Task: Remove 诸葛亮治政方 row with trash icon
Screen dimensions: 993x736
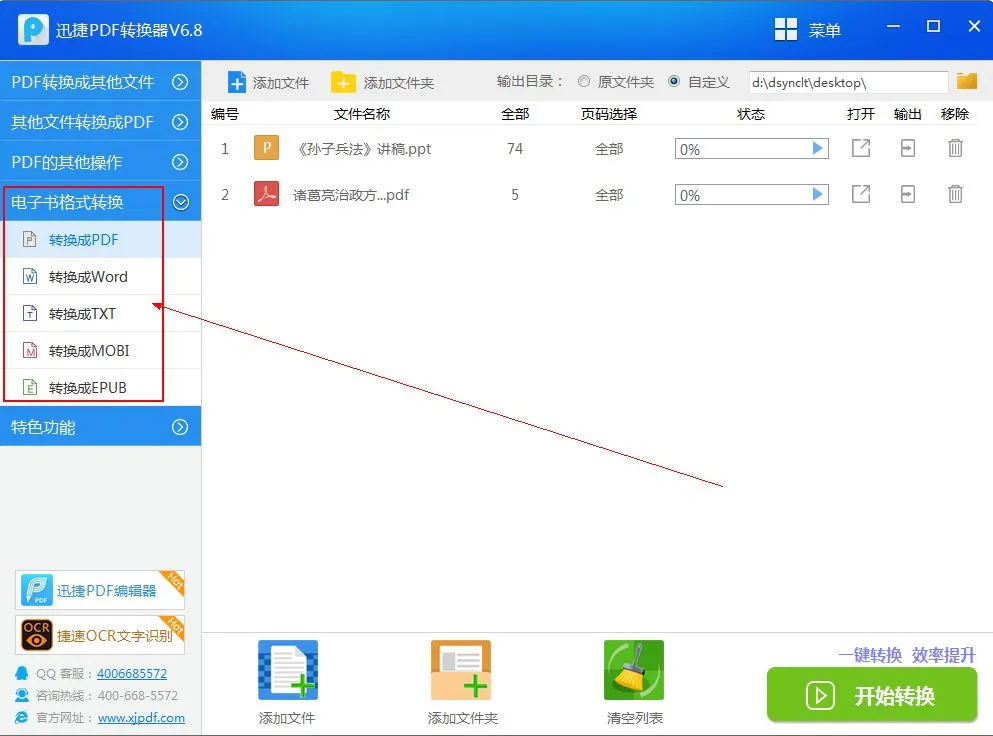Action: [x=955, y=194]
